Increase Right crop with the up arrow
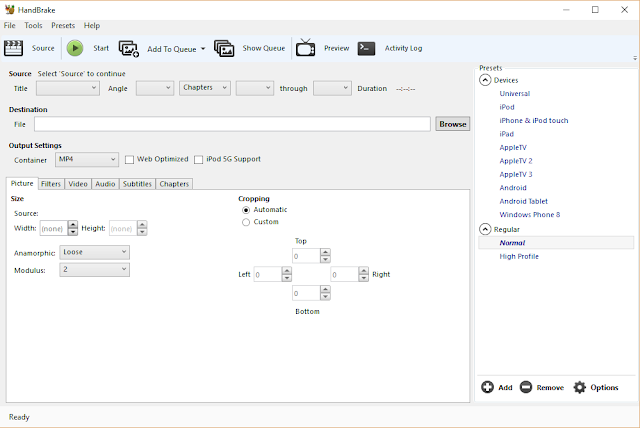This screenshot has height=428, width=640. (364, 271)
